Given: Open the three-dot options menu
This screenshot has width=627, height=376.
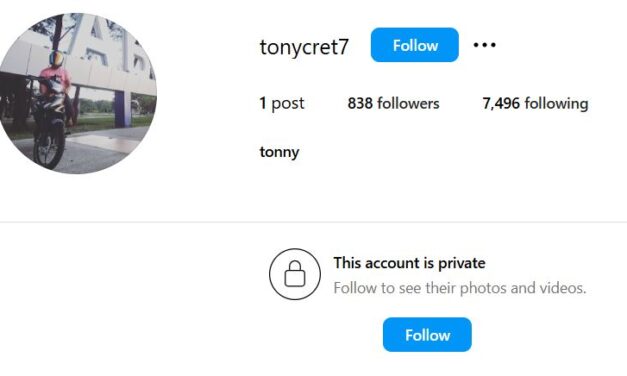Looking at the screenshot, I should (484, 45).
